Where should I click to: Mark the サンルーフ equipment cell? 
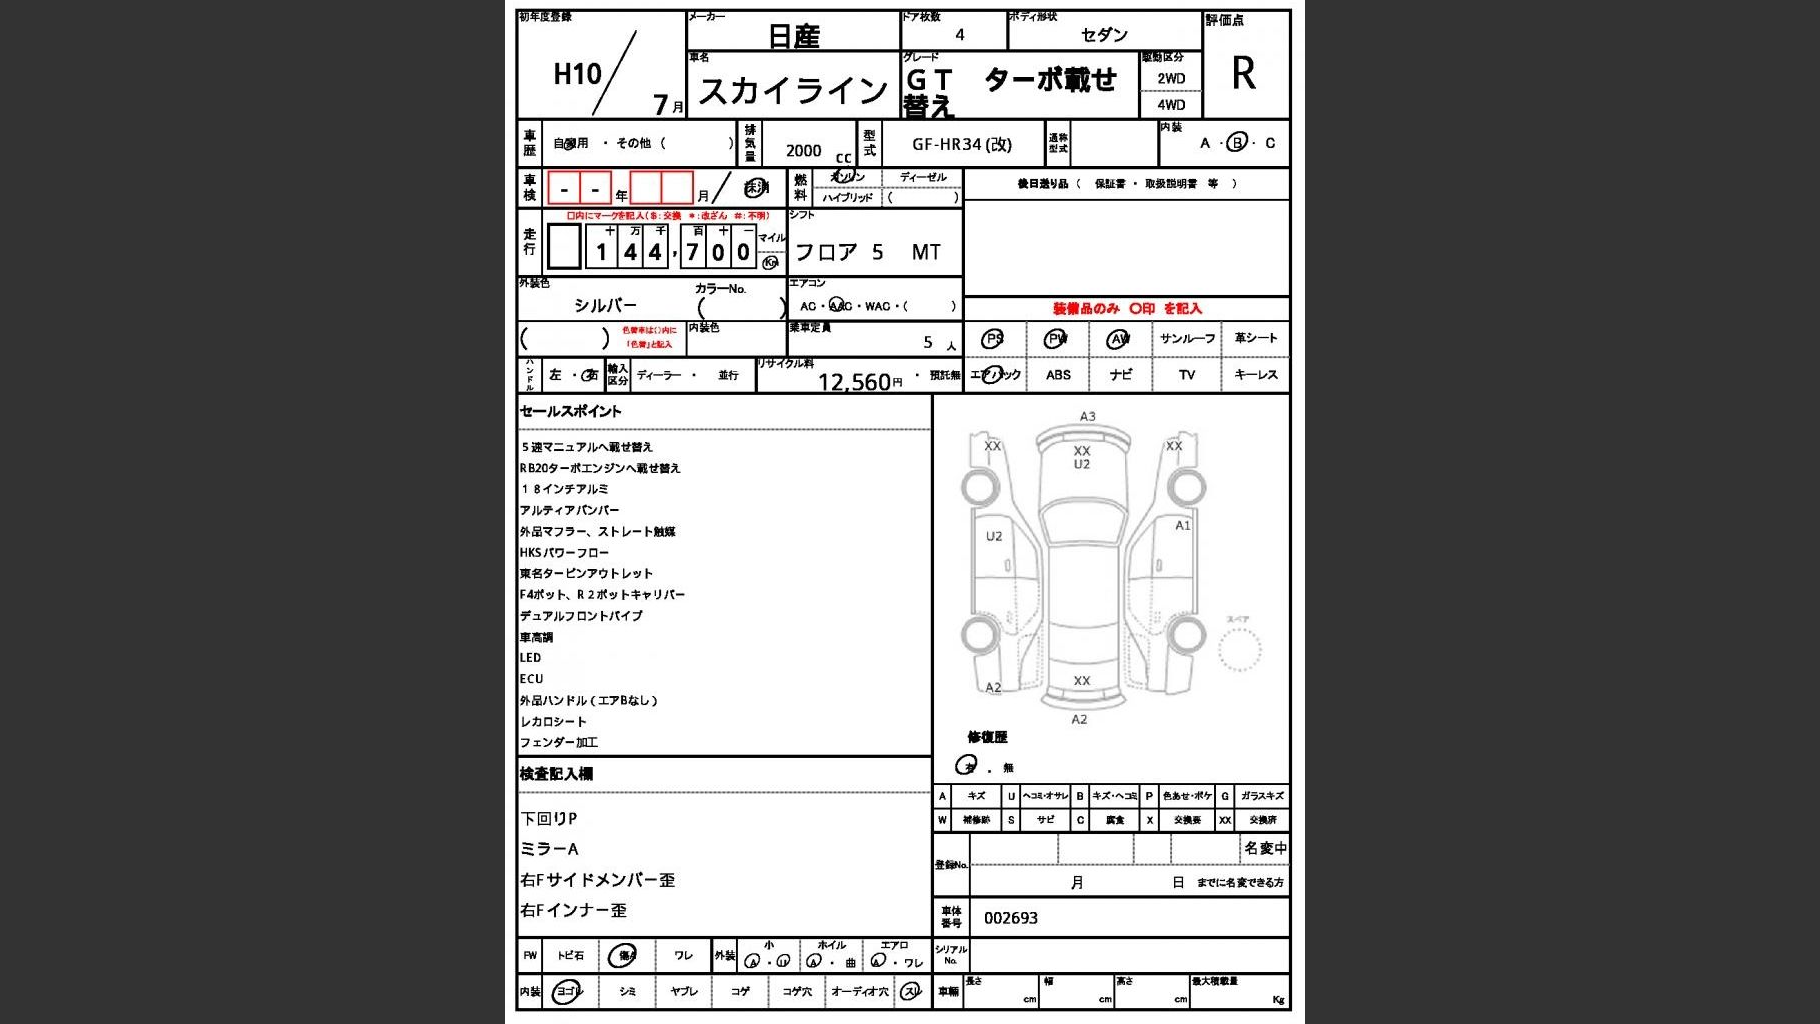[1187, 339]
